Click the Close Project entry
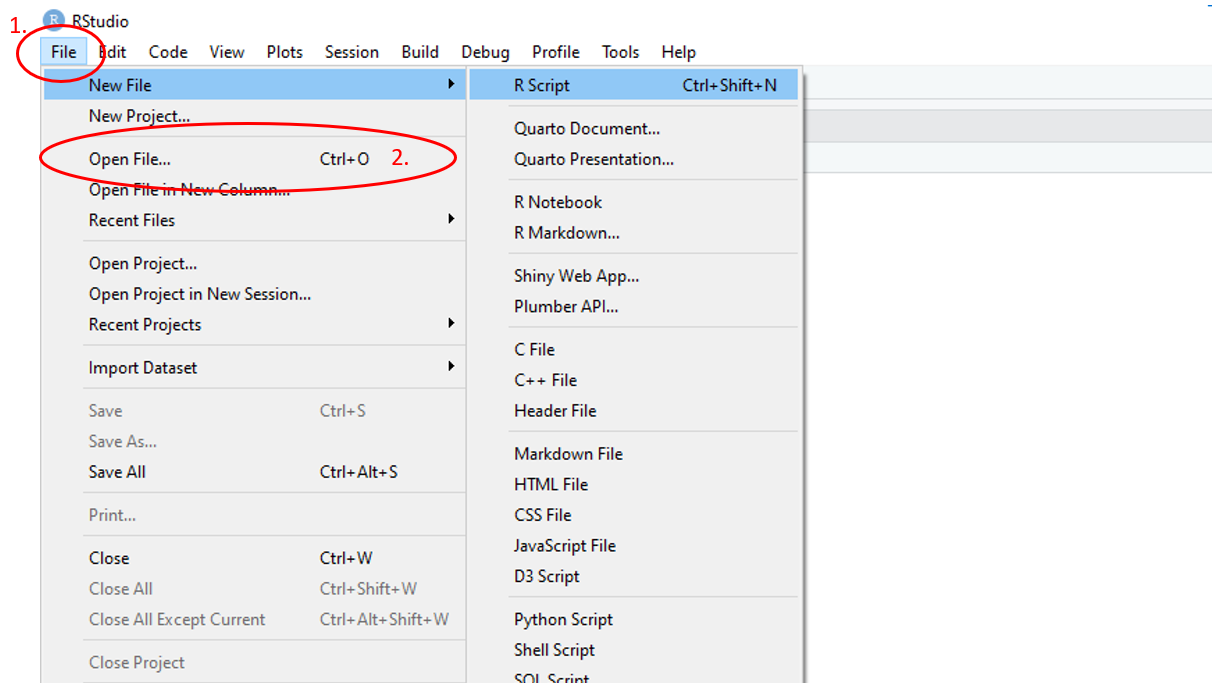This screenshot has width=1212, height=683. coord(254,662)
